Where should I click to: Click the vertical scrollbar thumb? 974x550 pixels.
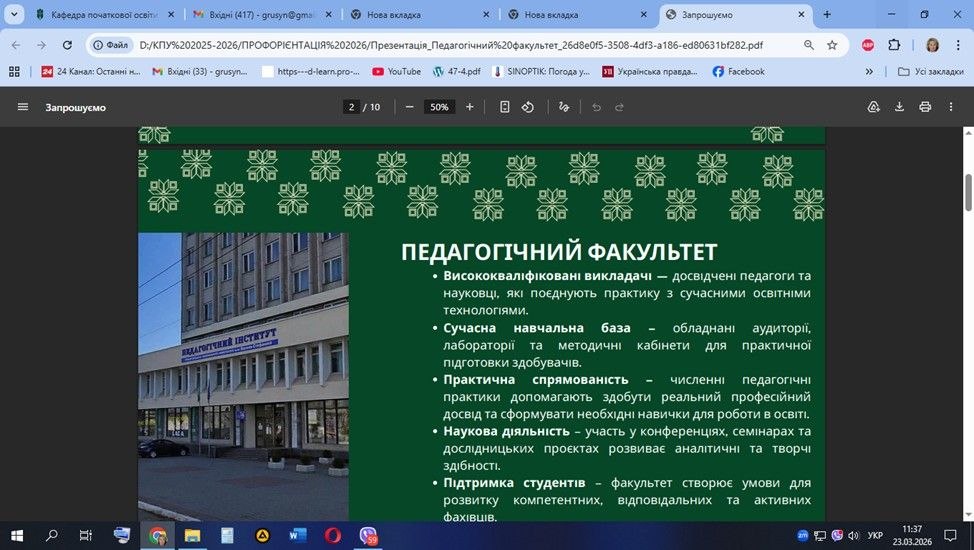(967, 192)
